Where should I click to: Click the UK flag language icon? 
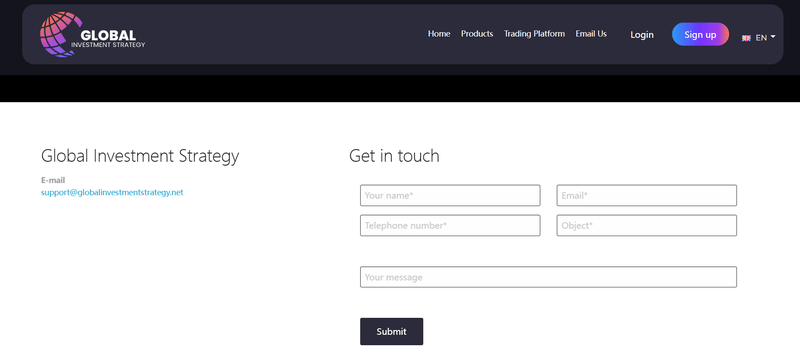point(746,38)
